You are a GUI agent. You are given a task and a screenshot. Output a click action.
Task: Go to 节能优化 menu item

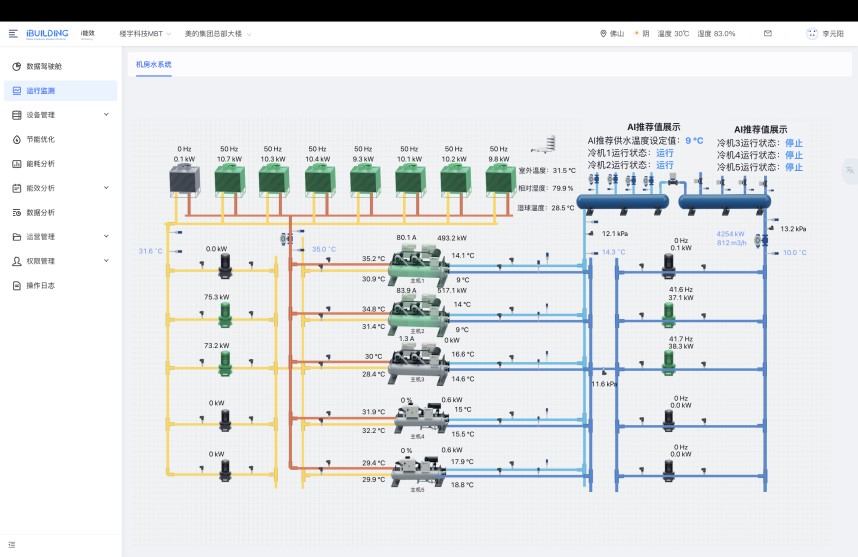point(40,139)
